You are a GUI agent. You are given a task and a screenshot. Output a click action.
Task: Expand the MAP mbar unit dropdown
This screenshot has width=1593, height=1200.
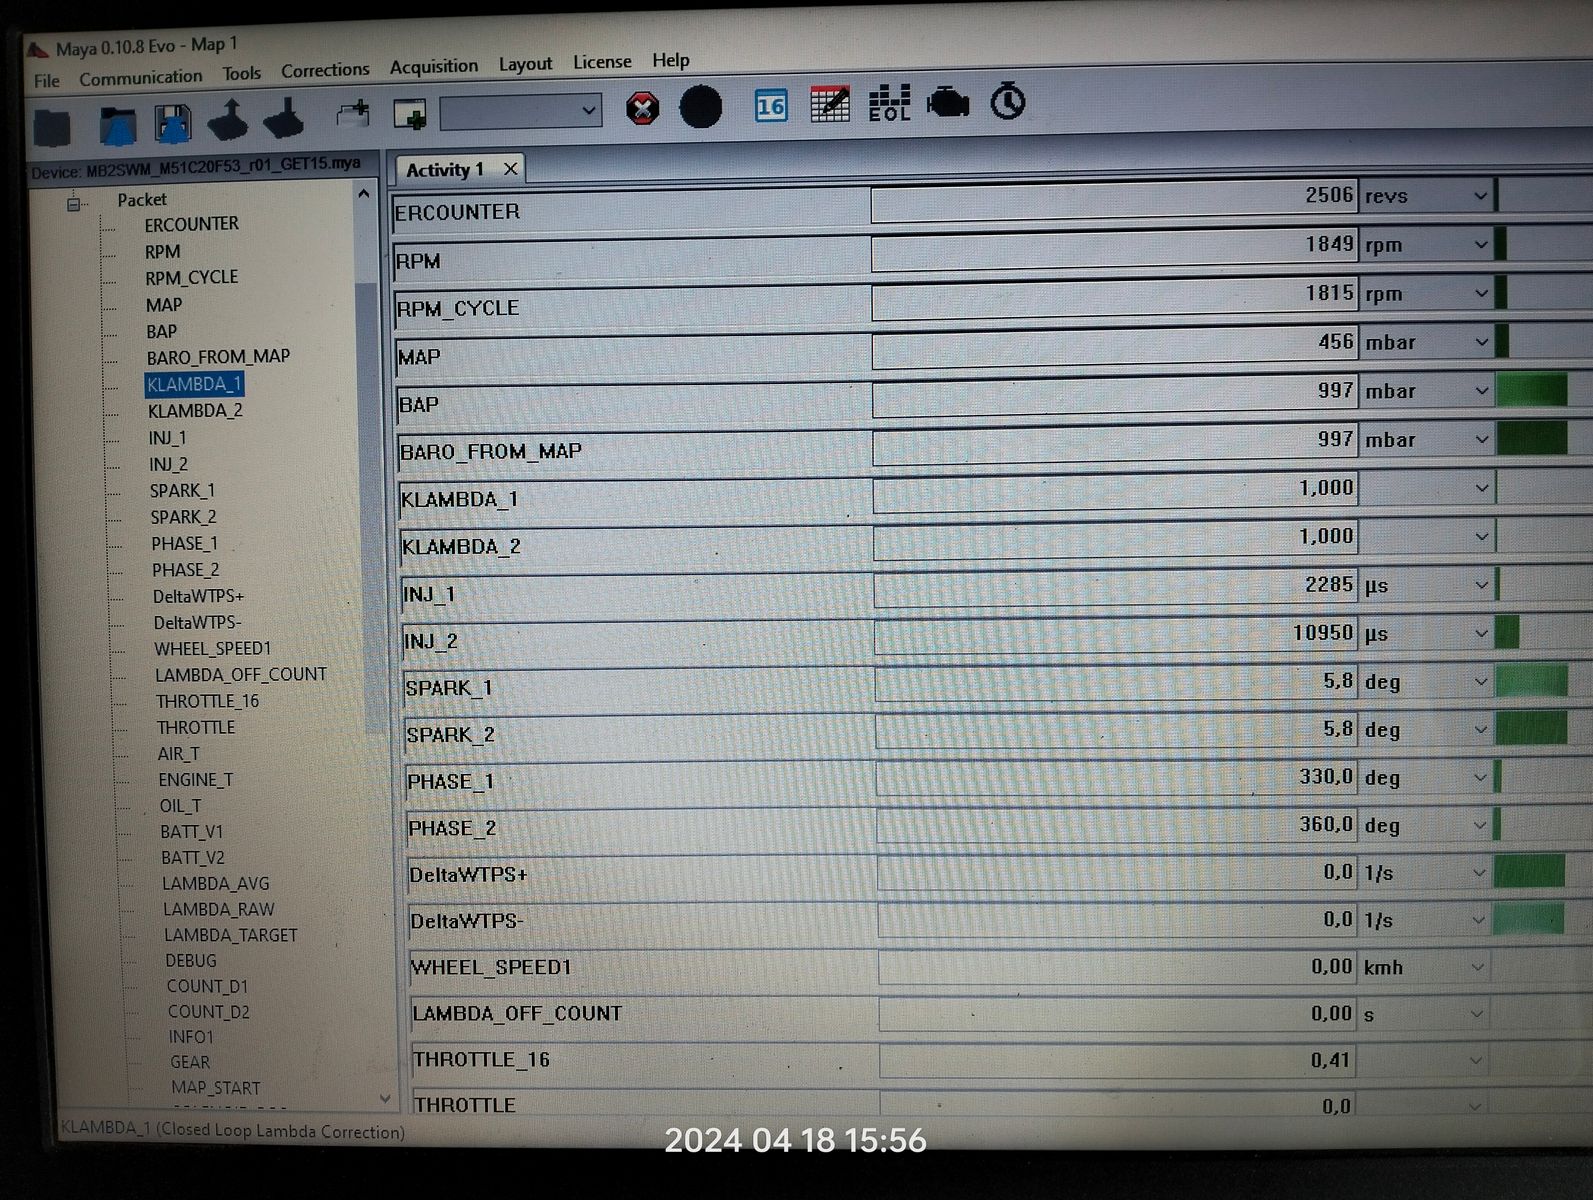pyautogui.click(x=1481, y=342)
